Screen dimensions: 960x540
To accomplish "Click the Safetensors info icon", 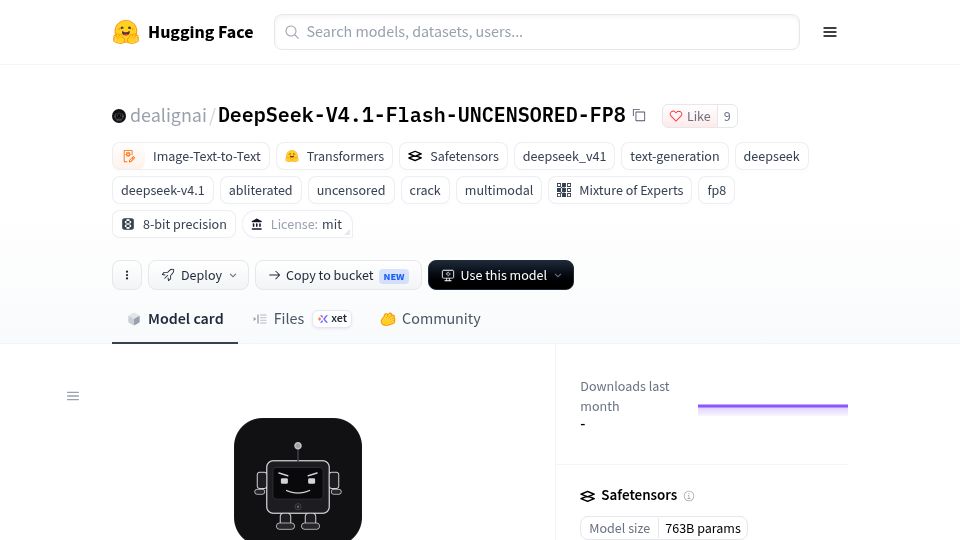I will coord(689,496).
